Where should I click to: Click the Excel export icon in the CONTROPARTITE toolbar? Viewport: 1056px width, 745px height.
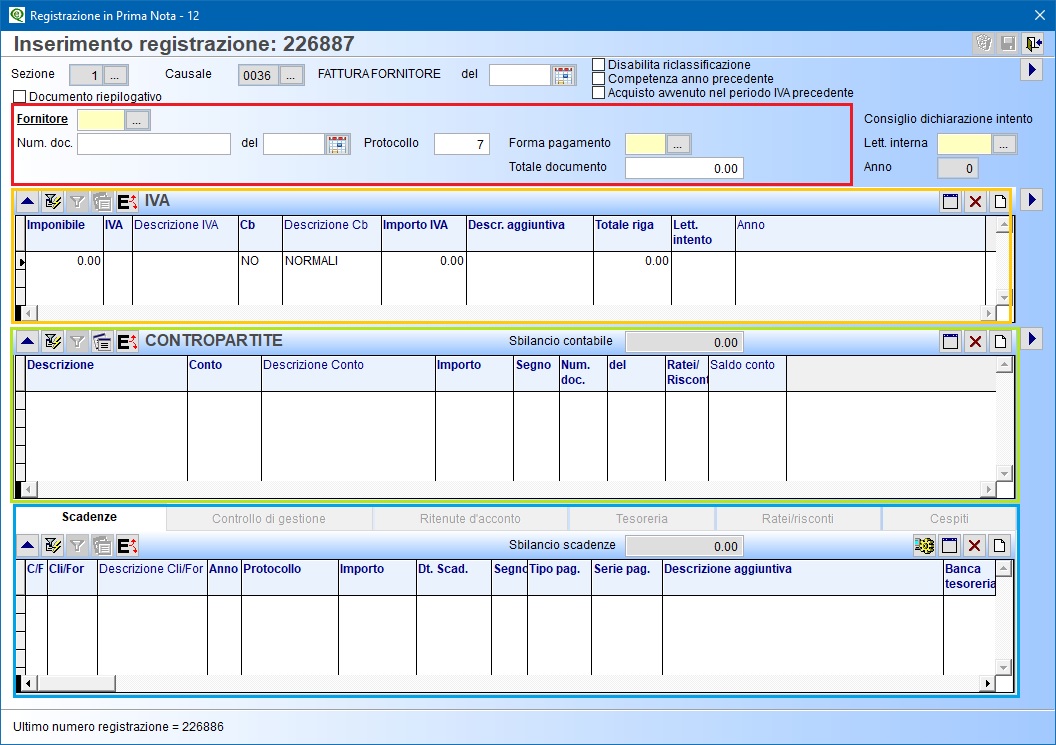pyautogui.click(x=127, y=341)
